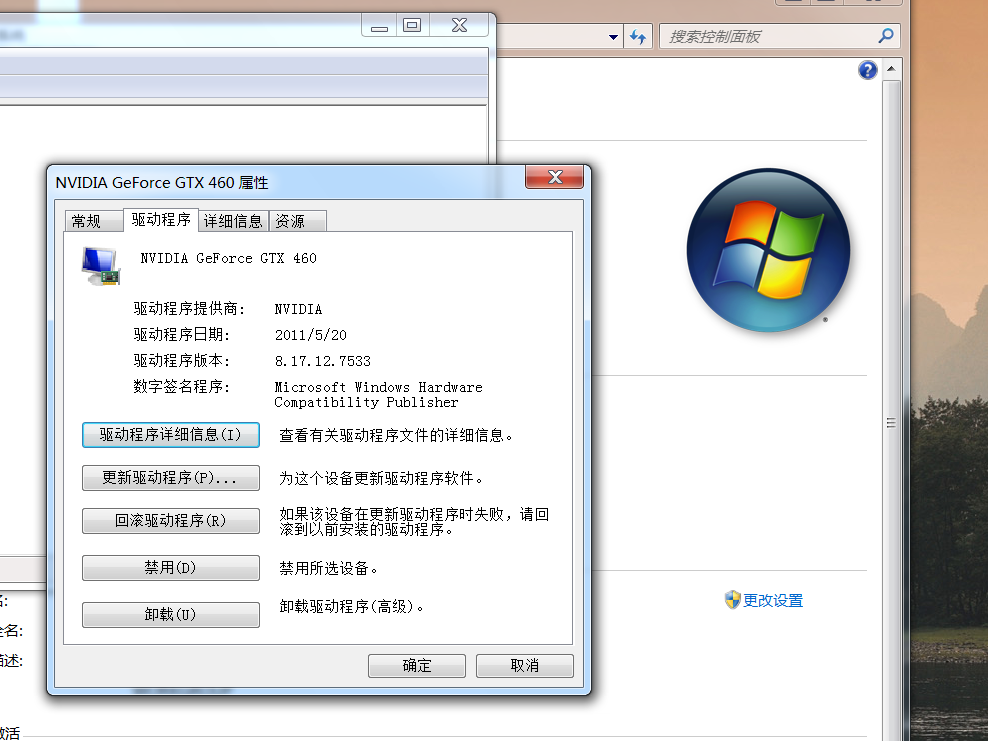
Task: Open the 详细信息 tab
Action: coord(233,221)
